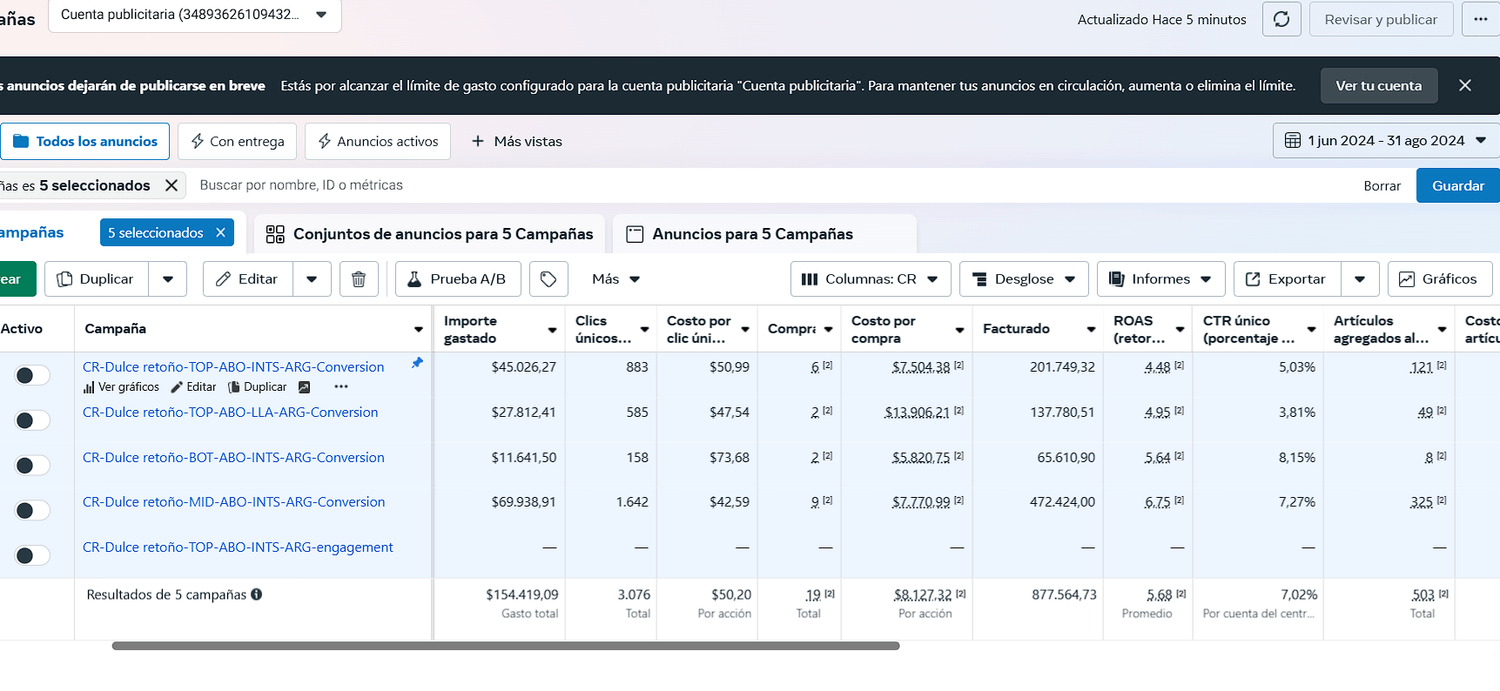Open Gráficos charts panel
The image size is (1500, 691).
tap(1440, 279)
